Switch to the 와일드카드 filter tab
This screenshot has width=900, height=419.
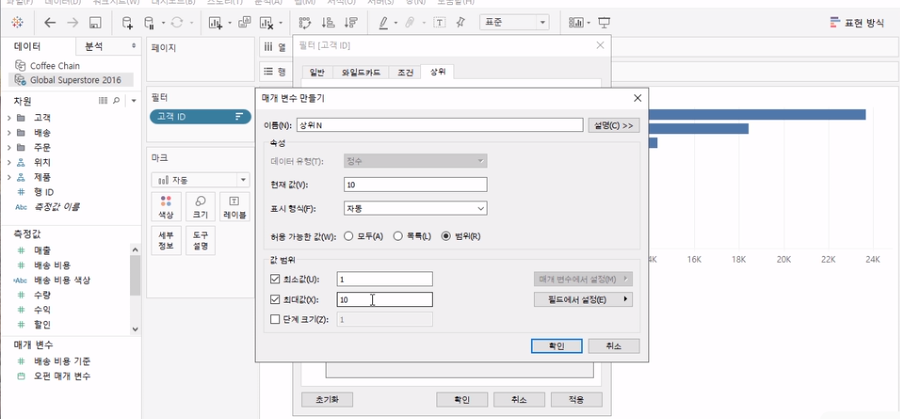(x=360, y=72)
